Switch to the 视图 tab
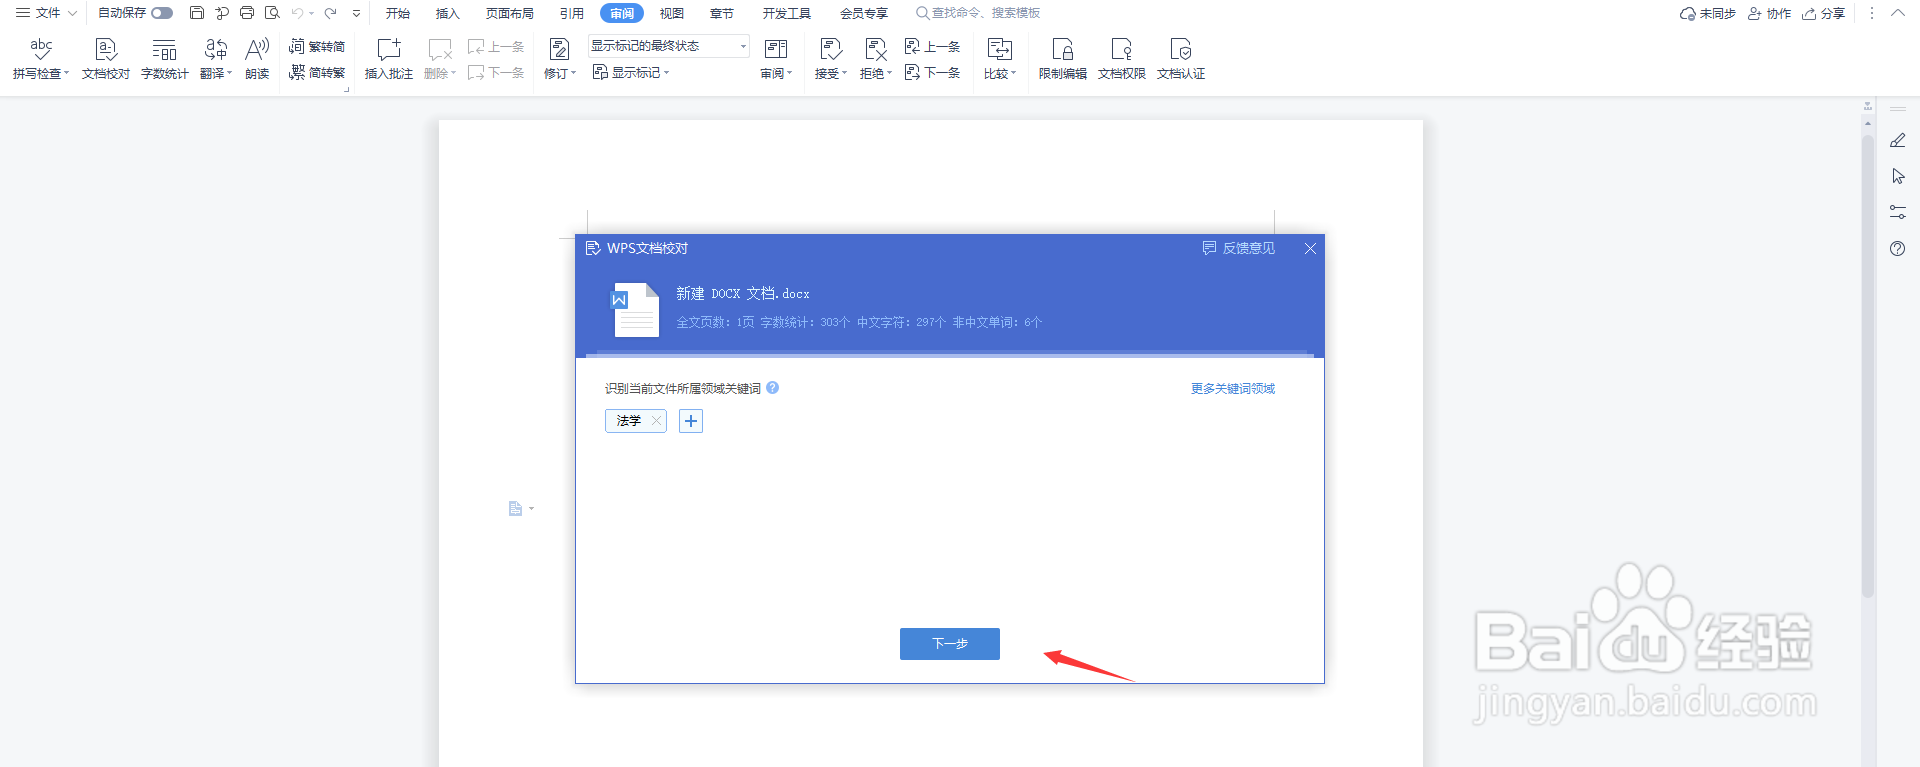This screenshot has width=1920, height=767. (672, 13)
